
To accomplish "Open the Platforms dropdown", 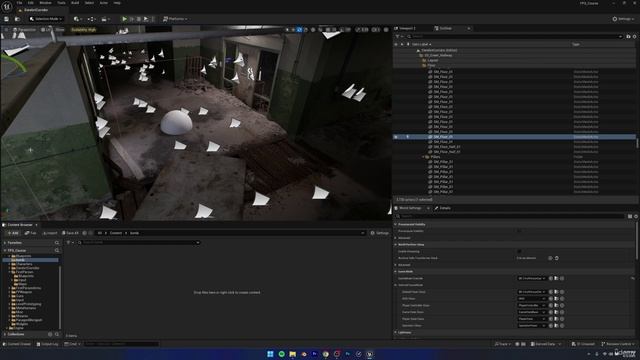I will (175, 19).
